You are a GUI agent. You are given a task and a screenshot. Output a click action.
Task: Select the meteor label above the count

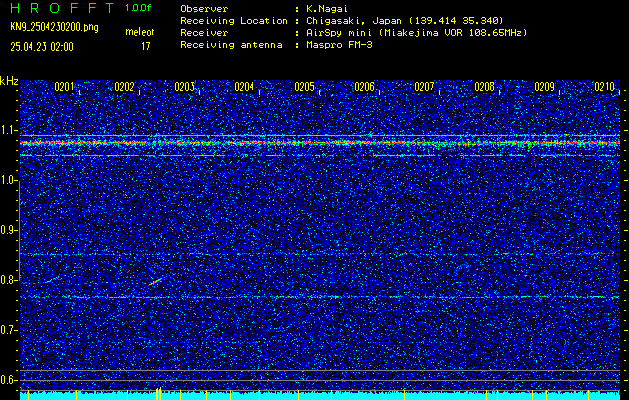pyautogui.click(x=140, y=32)
